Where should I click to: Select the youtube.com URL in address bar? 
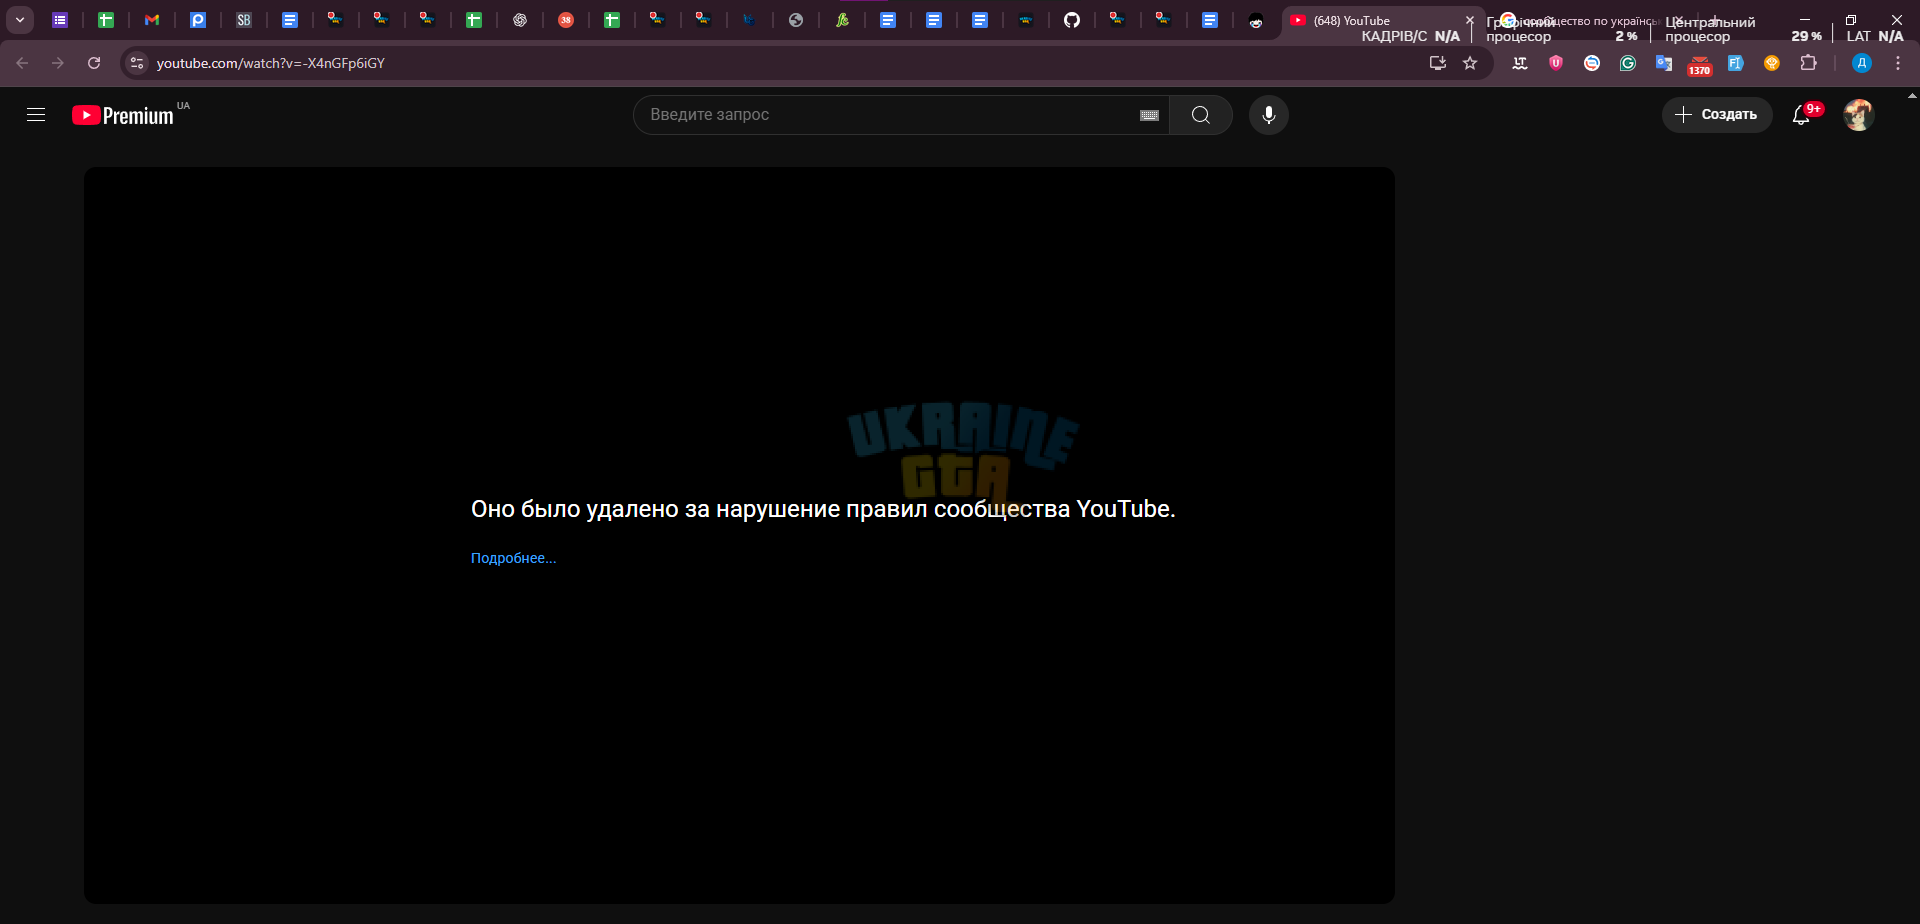coord(271,63)
